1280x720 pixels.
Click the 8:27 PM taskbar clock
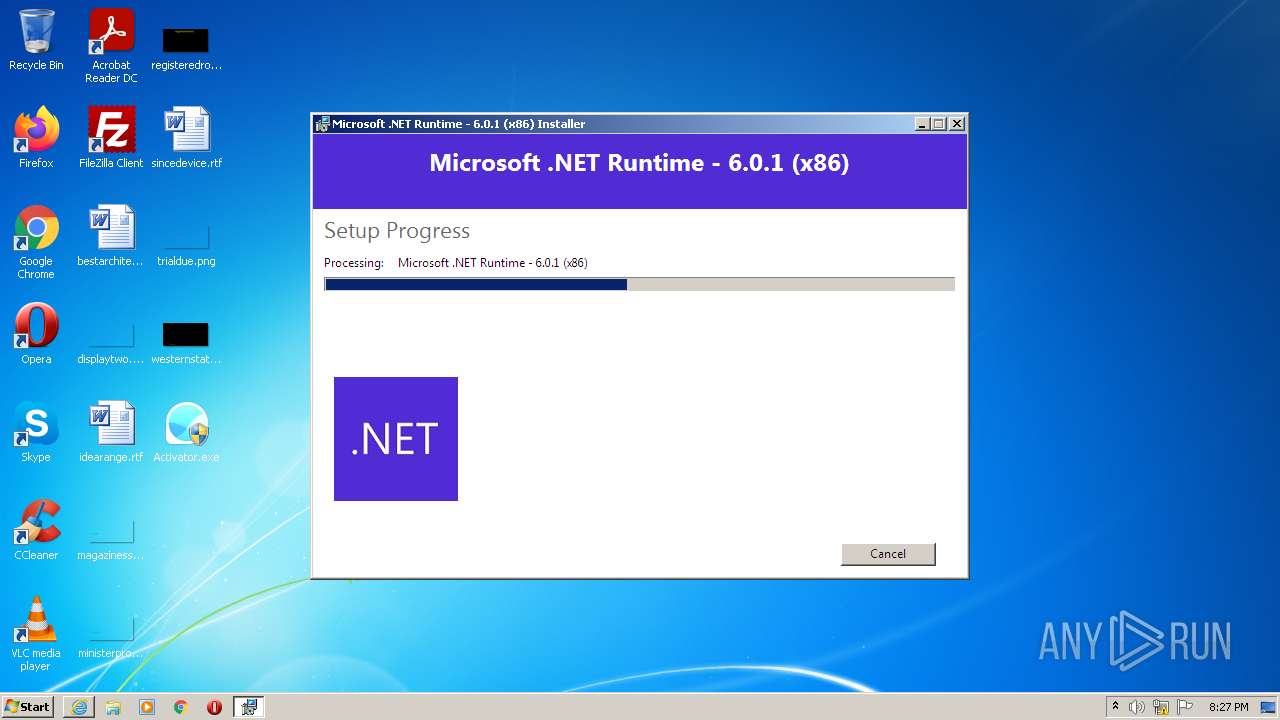click(1228, 707)
